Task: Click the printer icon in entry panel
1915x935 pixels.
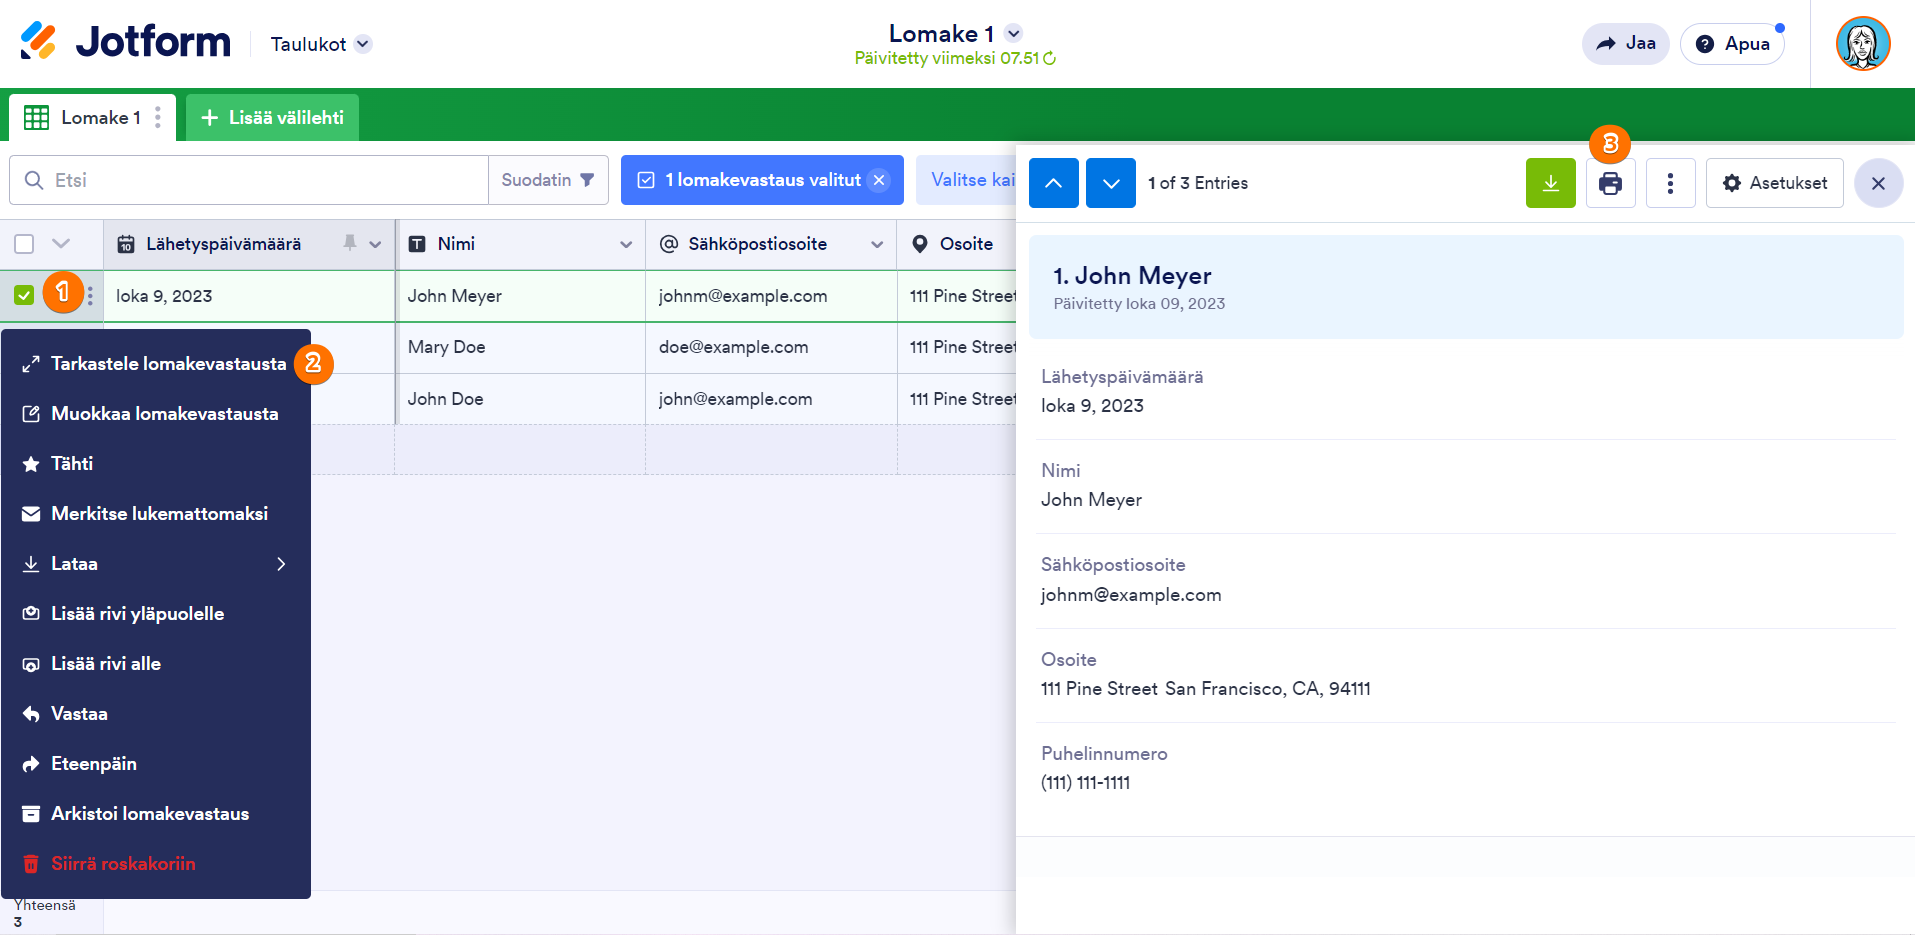Action: [x=1610, y=184]
